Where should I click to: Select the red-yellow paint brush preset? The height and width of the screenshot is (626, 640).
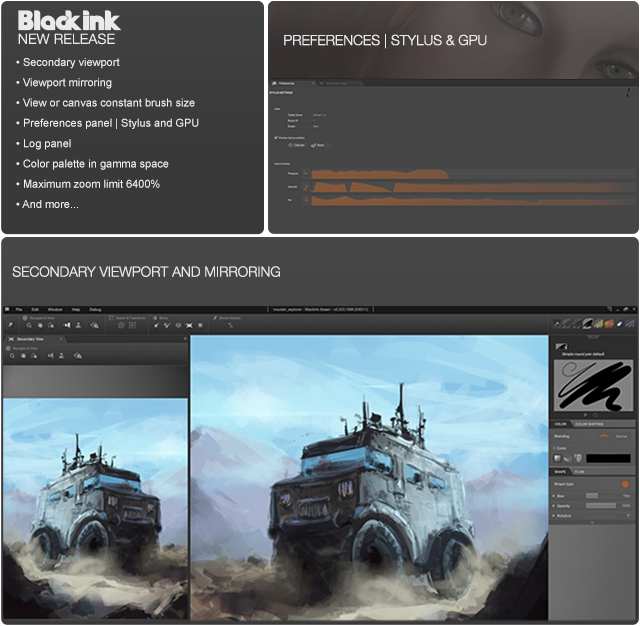tap(609, 324)
